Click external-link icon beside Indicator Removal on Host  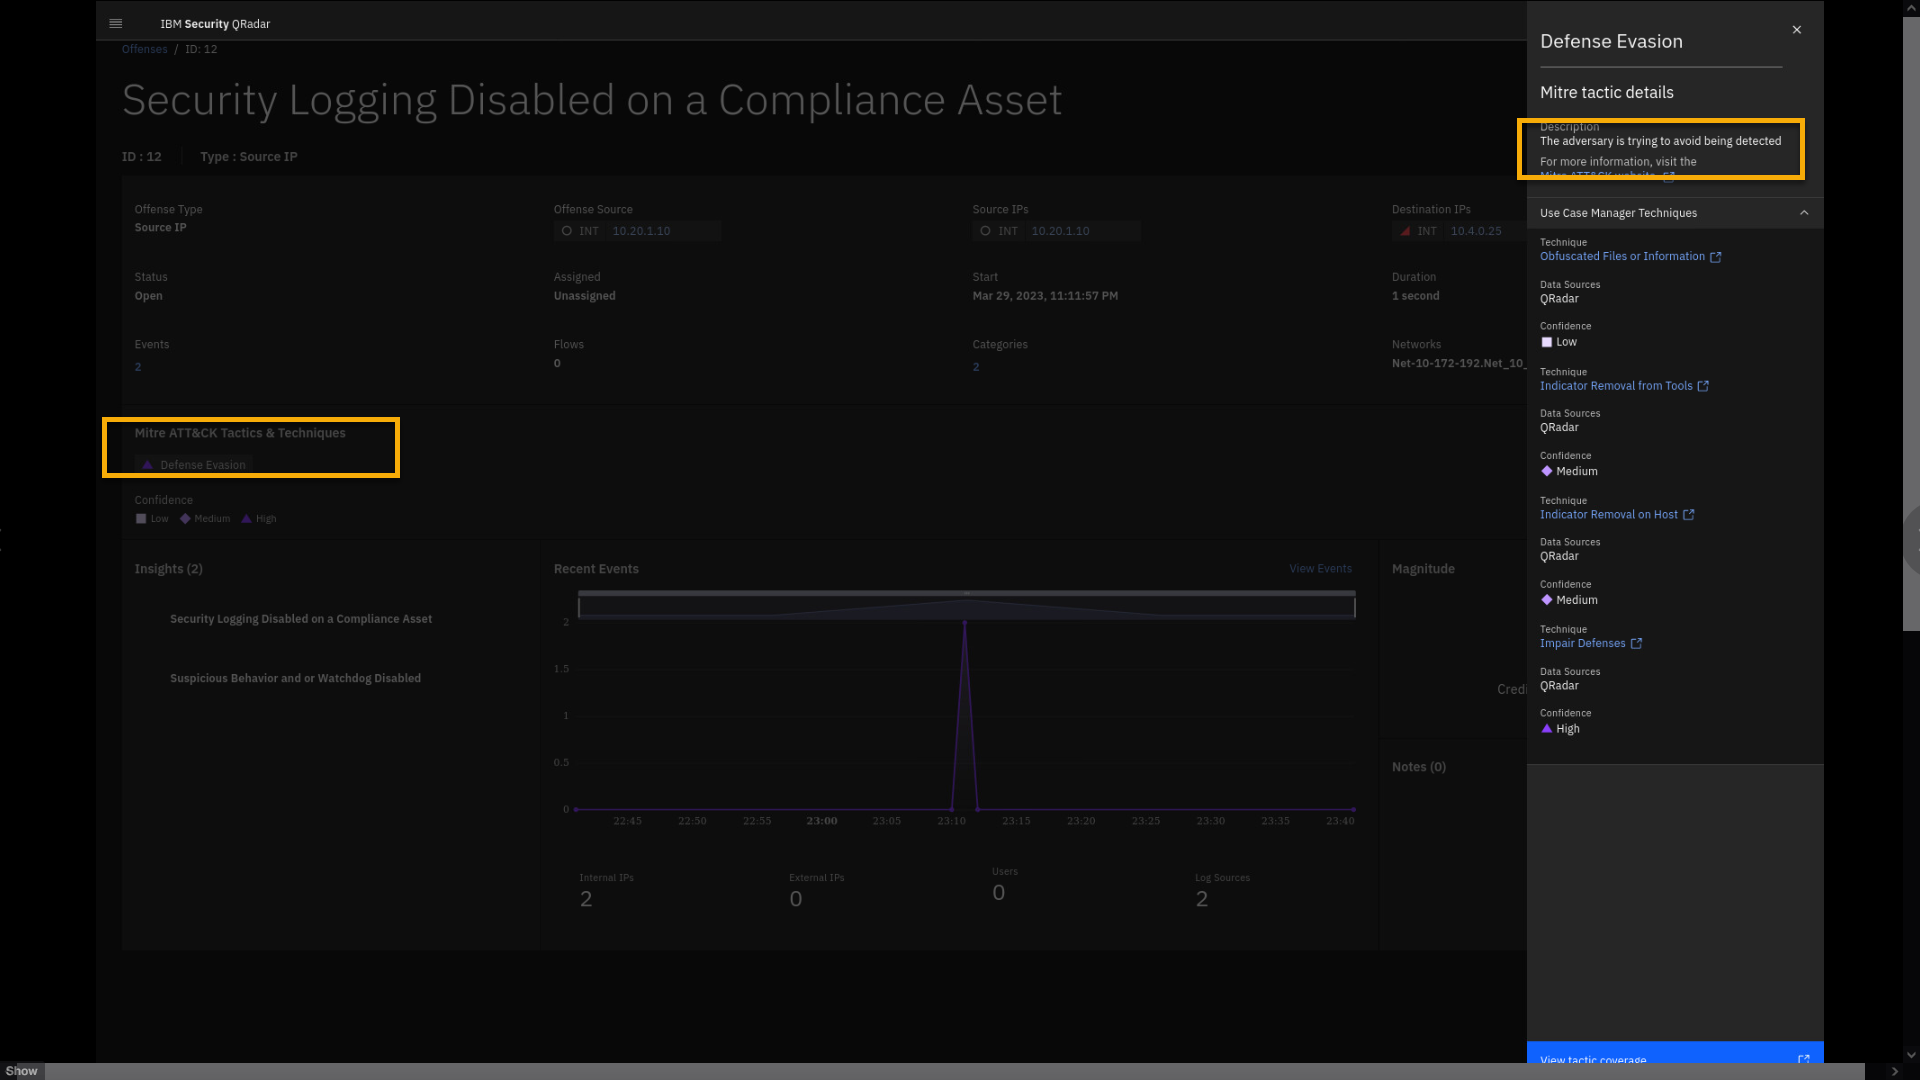[1689, 515]
